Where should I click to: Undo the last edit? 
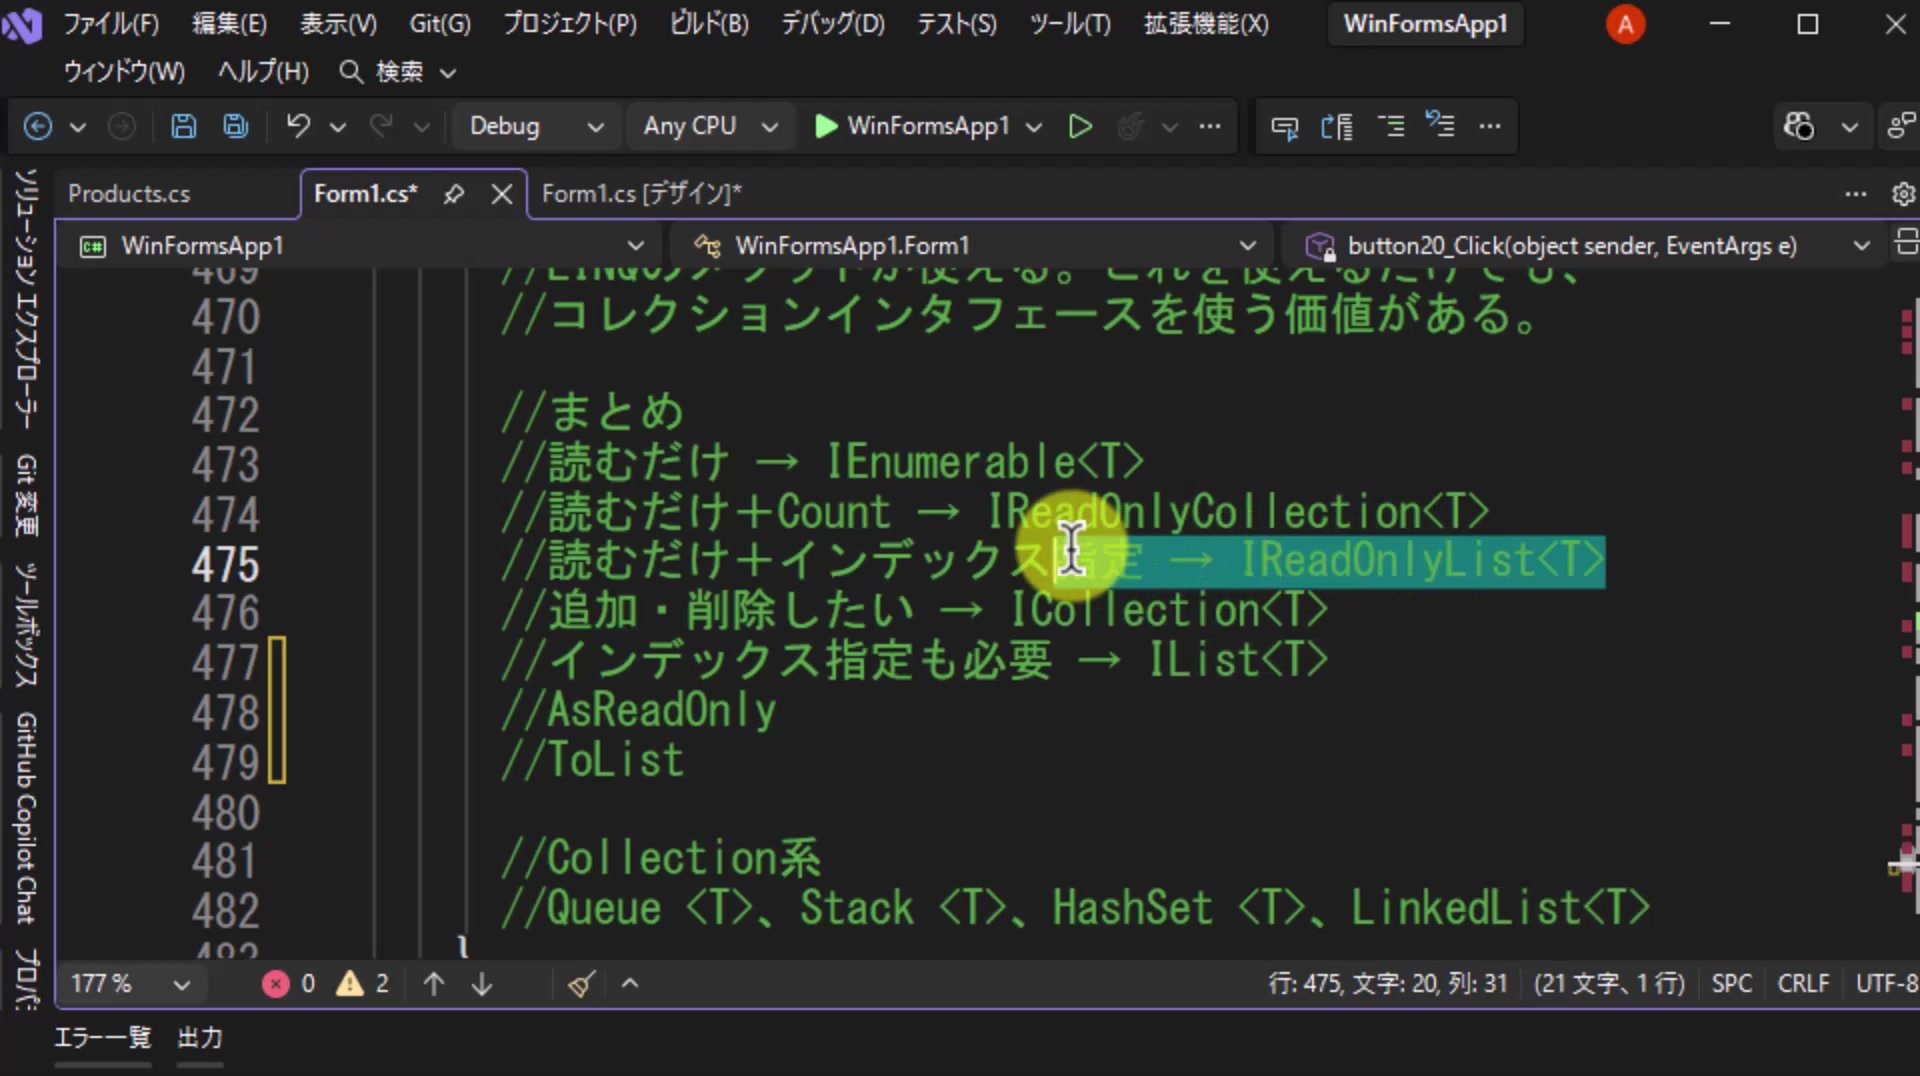(298, 126)
